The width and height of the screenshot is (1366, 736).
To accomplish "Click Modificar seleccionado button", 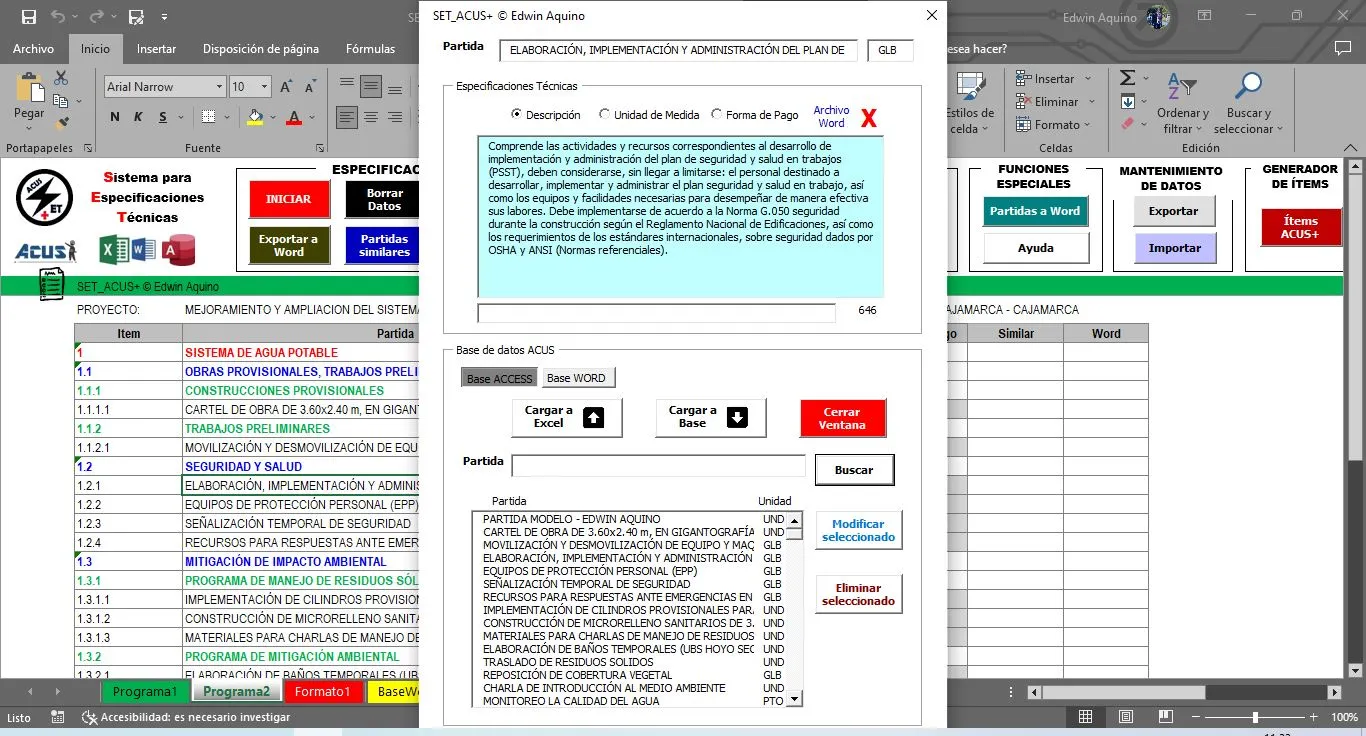I will click(858, 531).
